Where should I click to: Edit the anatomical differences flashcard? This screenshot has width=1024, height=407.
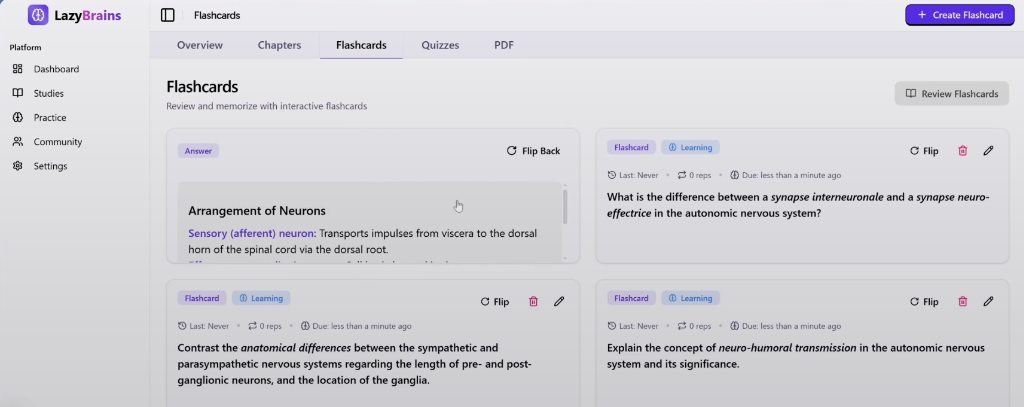[x=559, y=302]
